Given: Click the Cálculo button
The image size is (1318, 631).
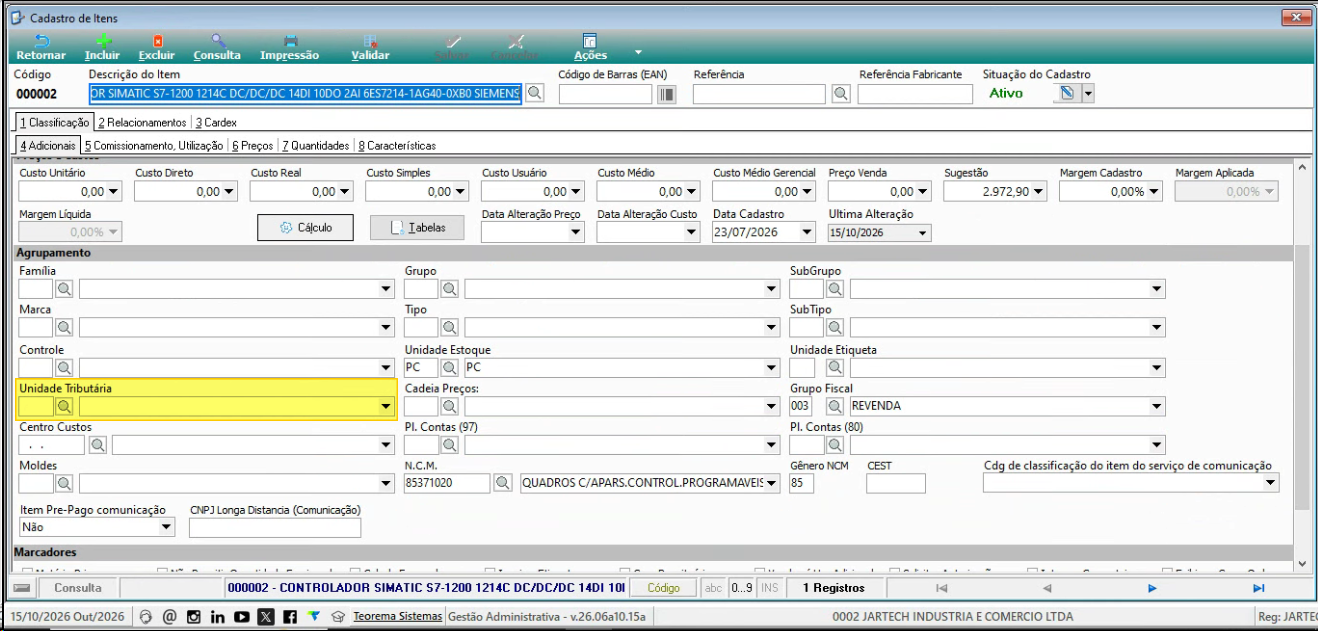Looking at the screenshot, I should pos(306,228).
